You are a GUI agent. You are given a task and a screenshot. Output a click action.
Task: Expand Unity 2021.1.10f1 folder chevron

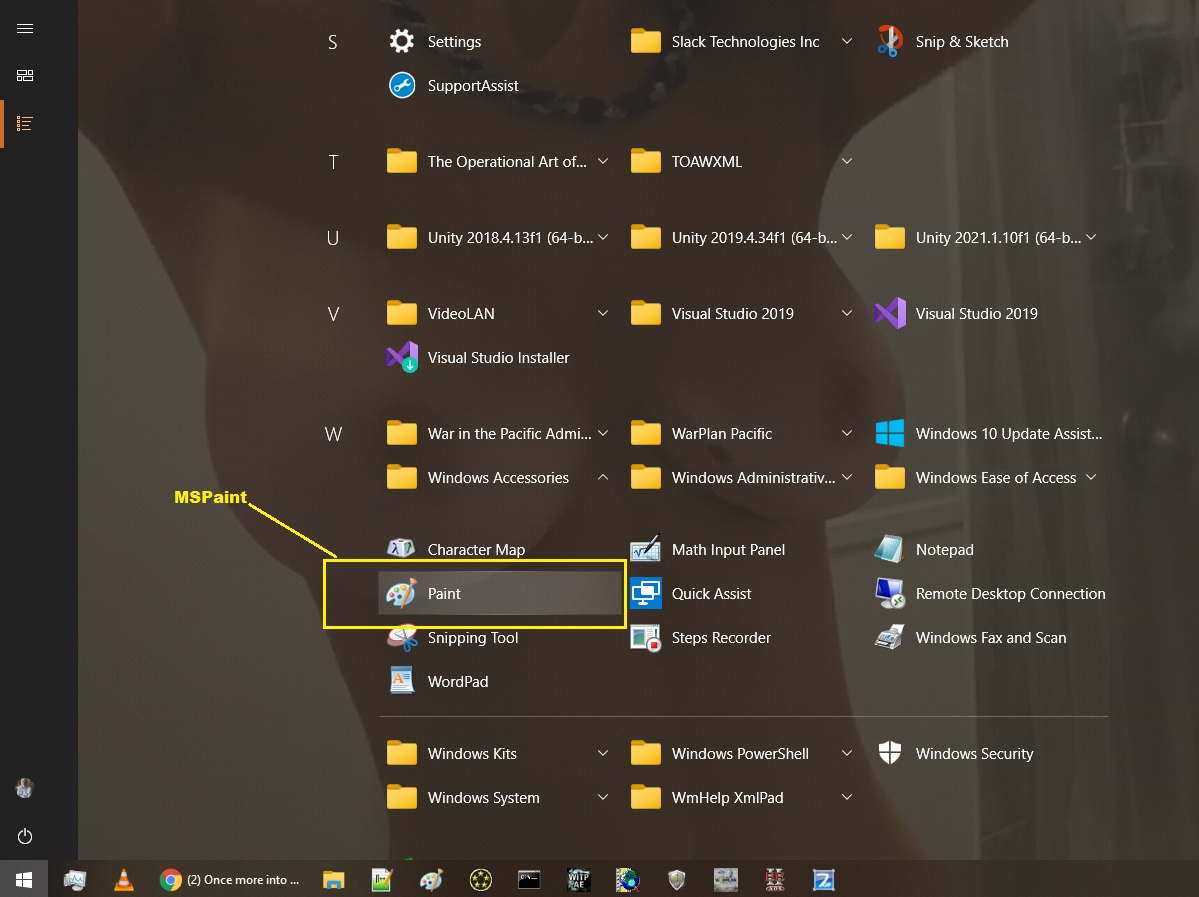point(1091,237)
